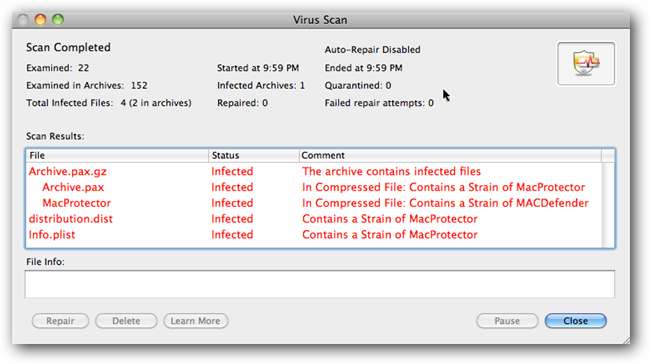Sort results by File column header
The width and height of the screenshot is (650, 364).
(x=117, y=155)
